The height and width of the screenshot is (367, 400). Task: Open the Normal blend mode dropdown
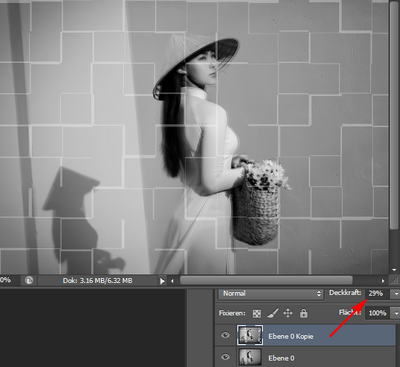(271, 294)
